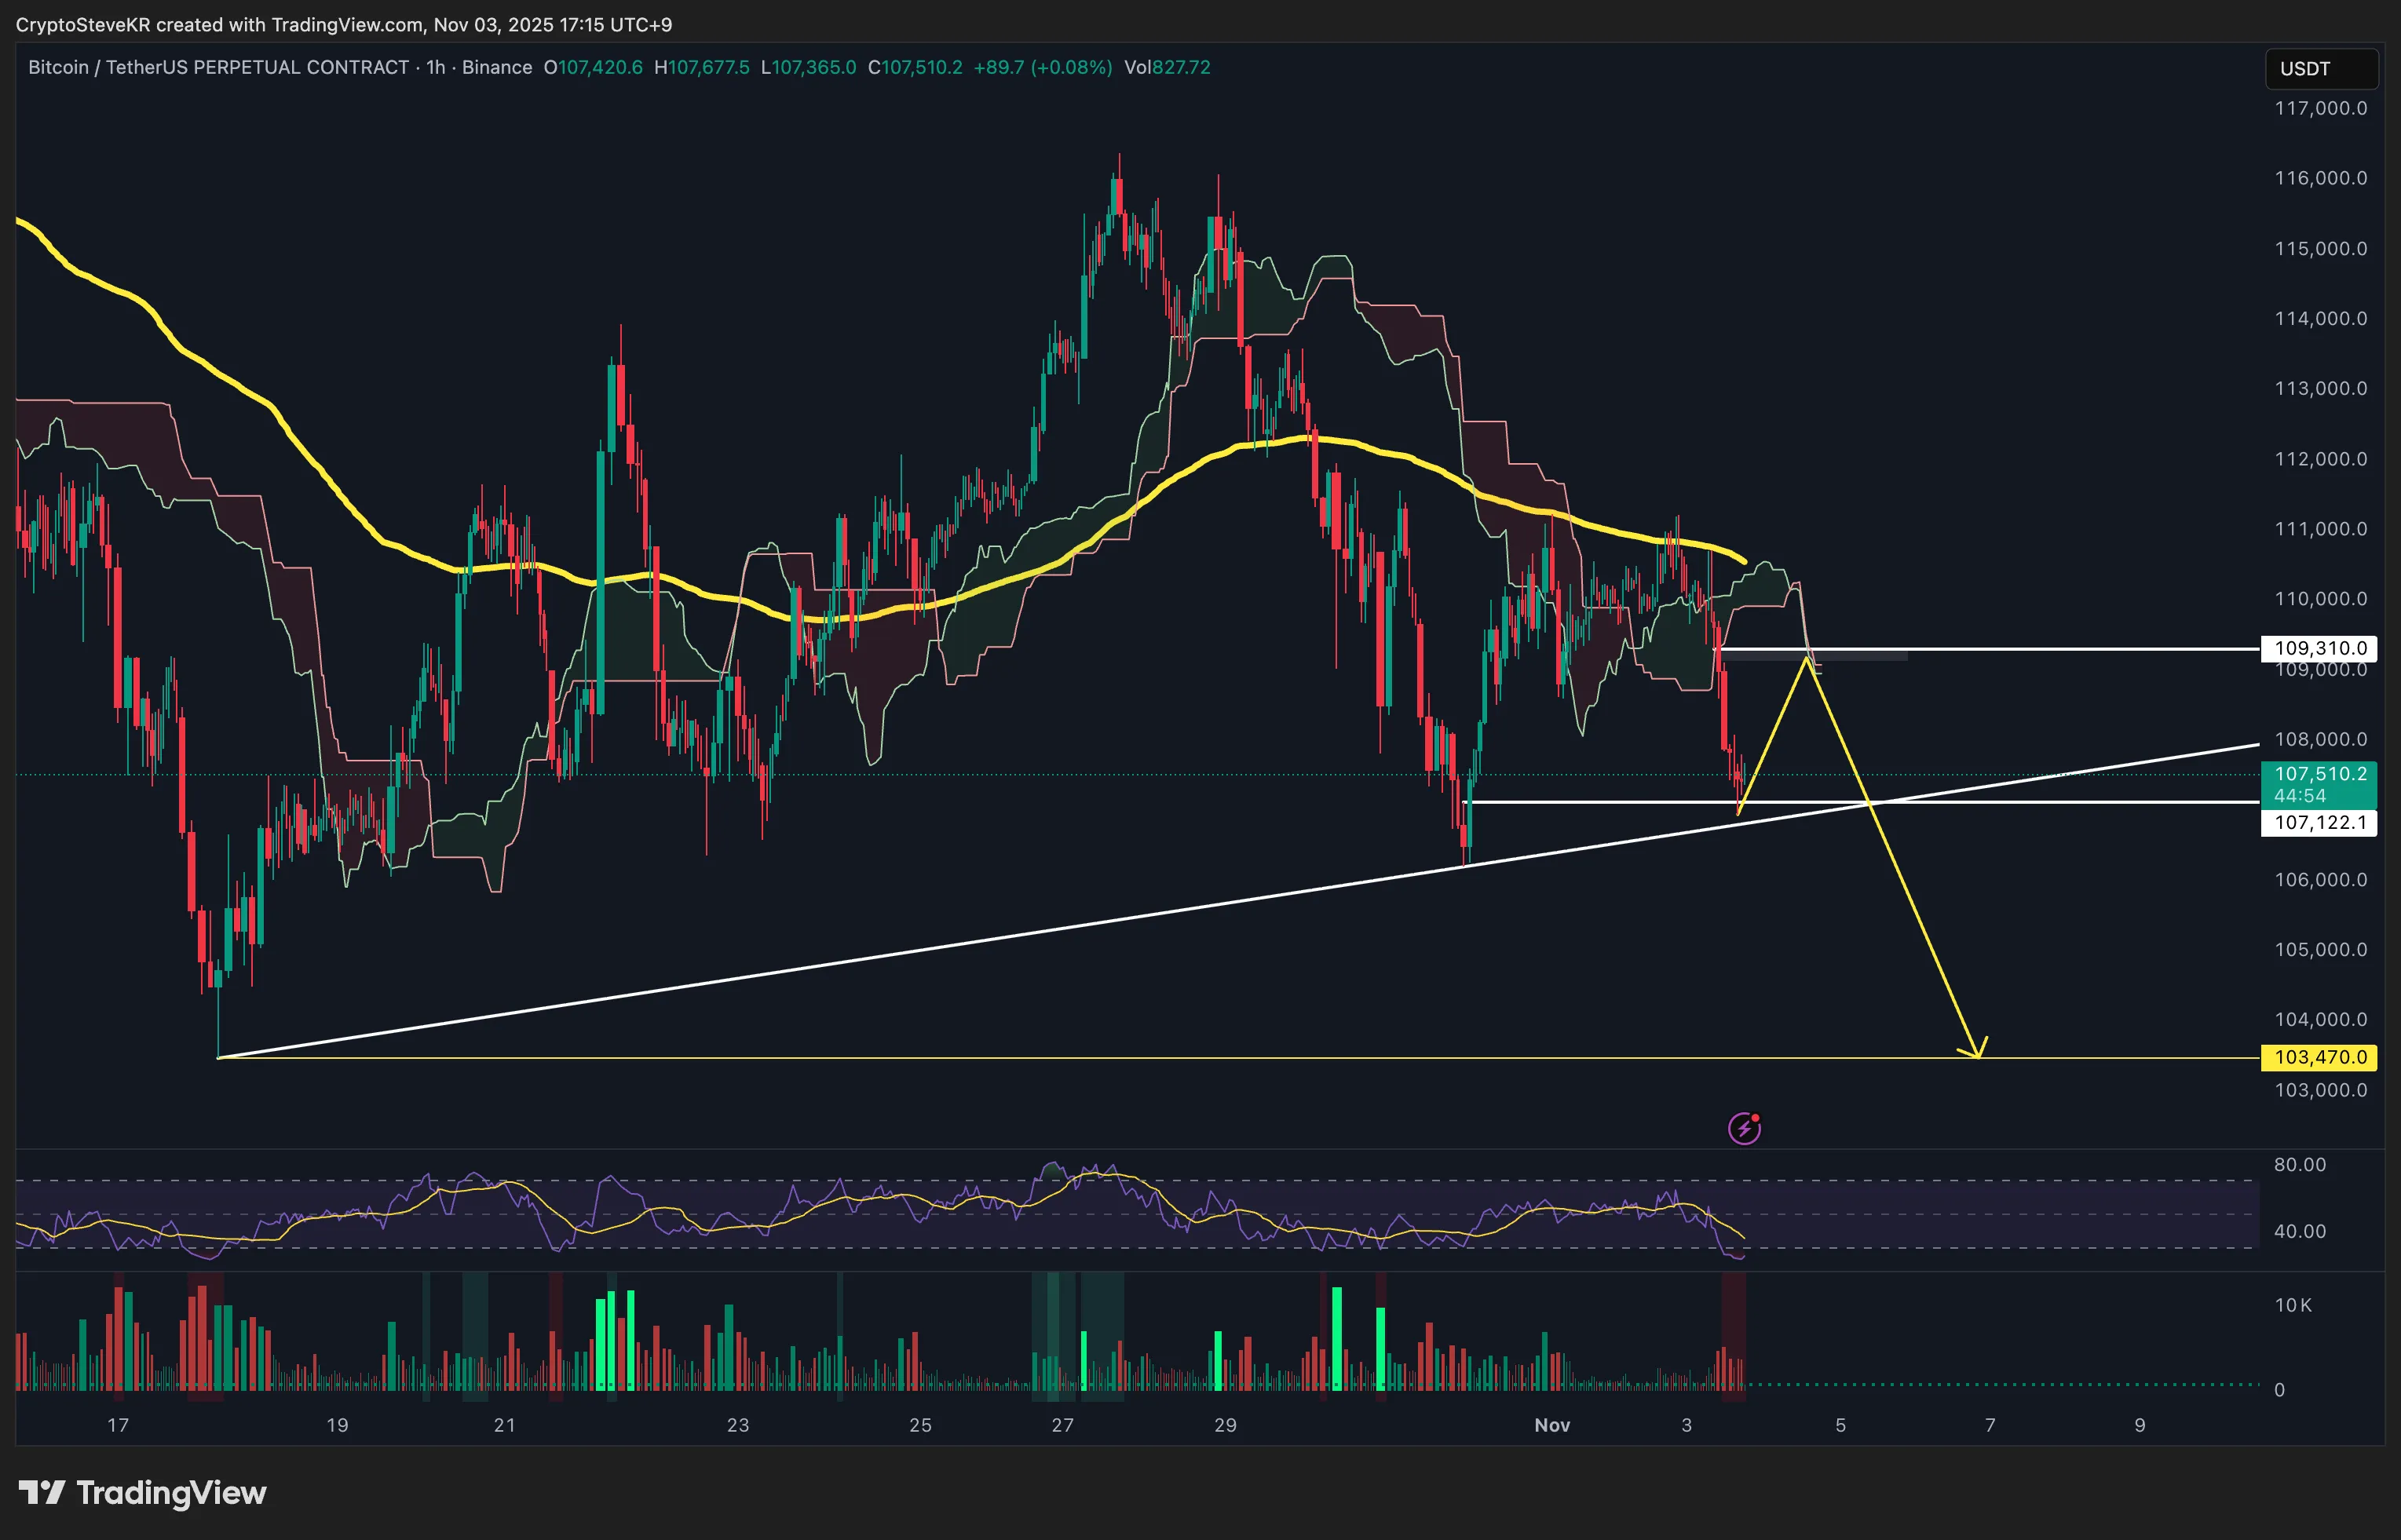Image resolution: width=2401 pixels, height=1540 pixels.
Task: Click the closing price C107,510.2 value
Action: 915,67
